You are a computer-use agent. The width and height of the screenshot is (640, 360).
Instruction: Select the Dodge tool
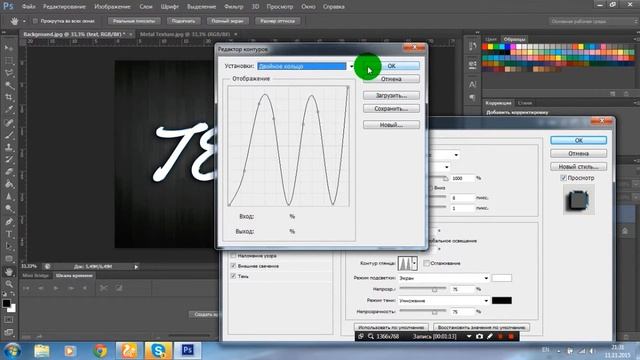point(9,209)
